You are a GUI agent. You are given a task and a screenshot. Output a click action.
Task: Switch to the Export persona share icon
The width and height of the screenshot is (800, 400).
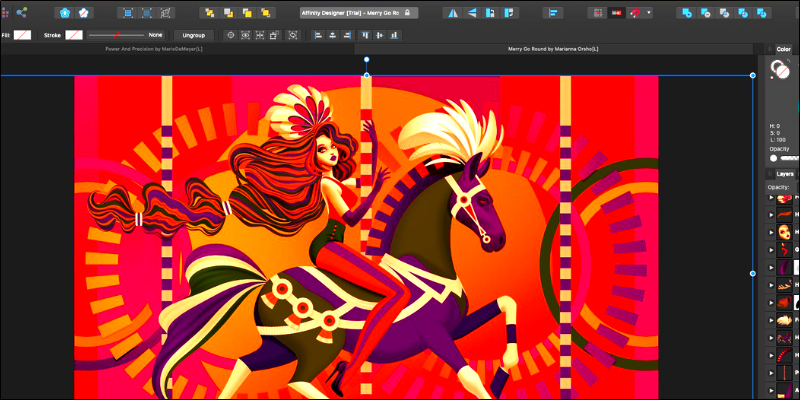coord(21,13)
